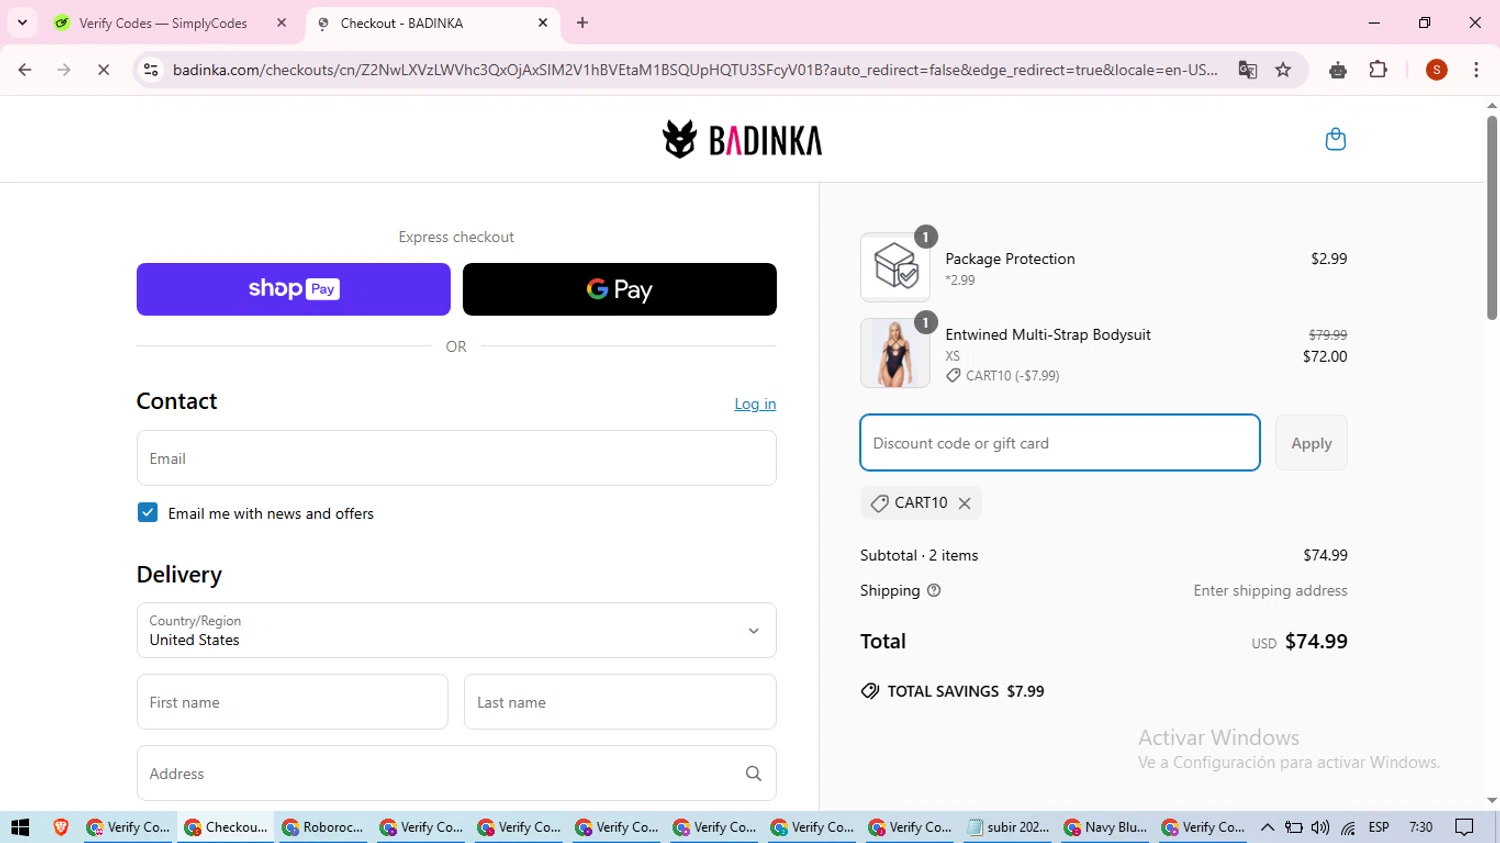Click the ESP language indicator
Screen dimensions: 1500x843
[1379, 827]
